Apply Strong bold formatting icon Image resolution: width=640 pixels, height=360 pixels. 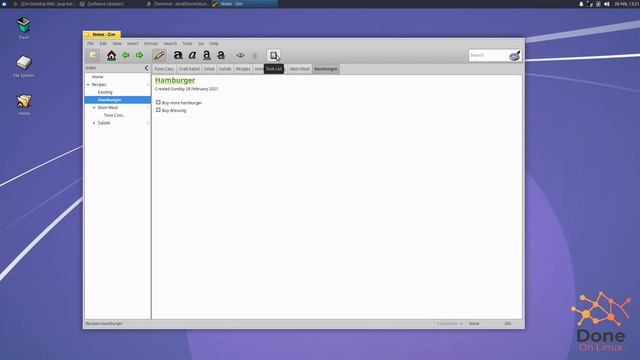(178, 55)
